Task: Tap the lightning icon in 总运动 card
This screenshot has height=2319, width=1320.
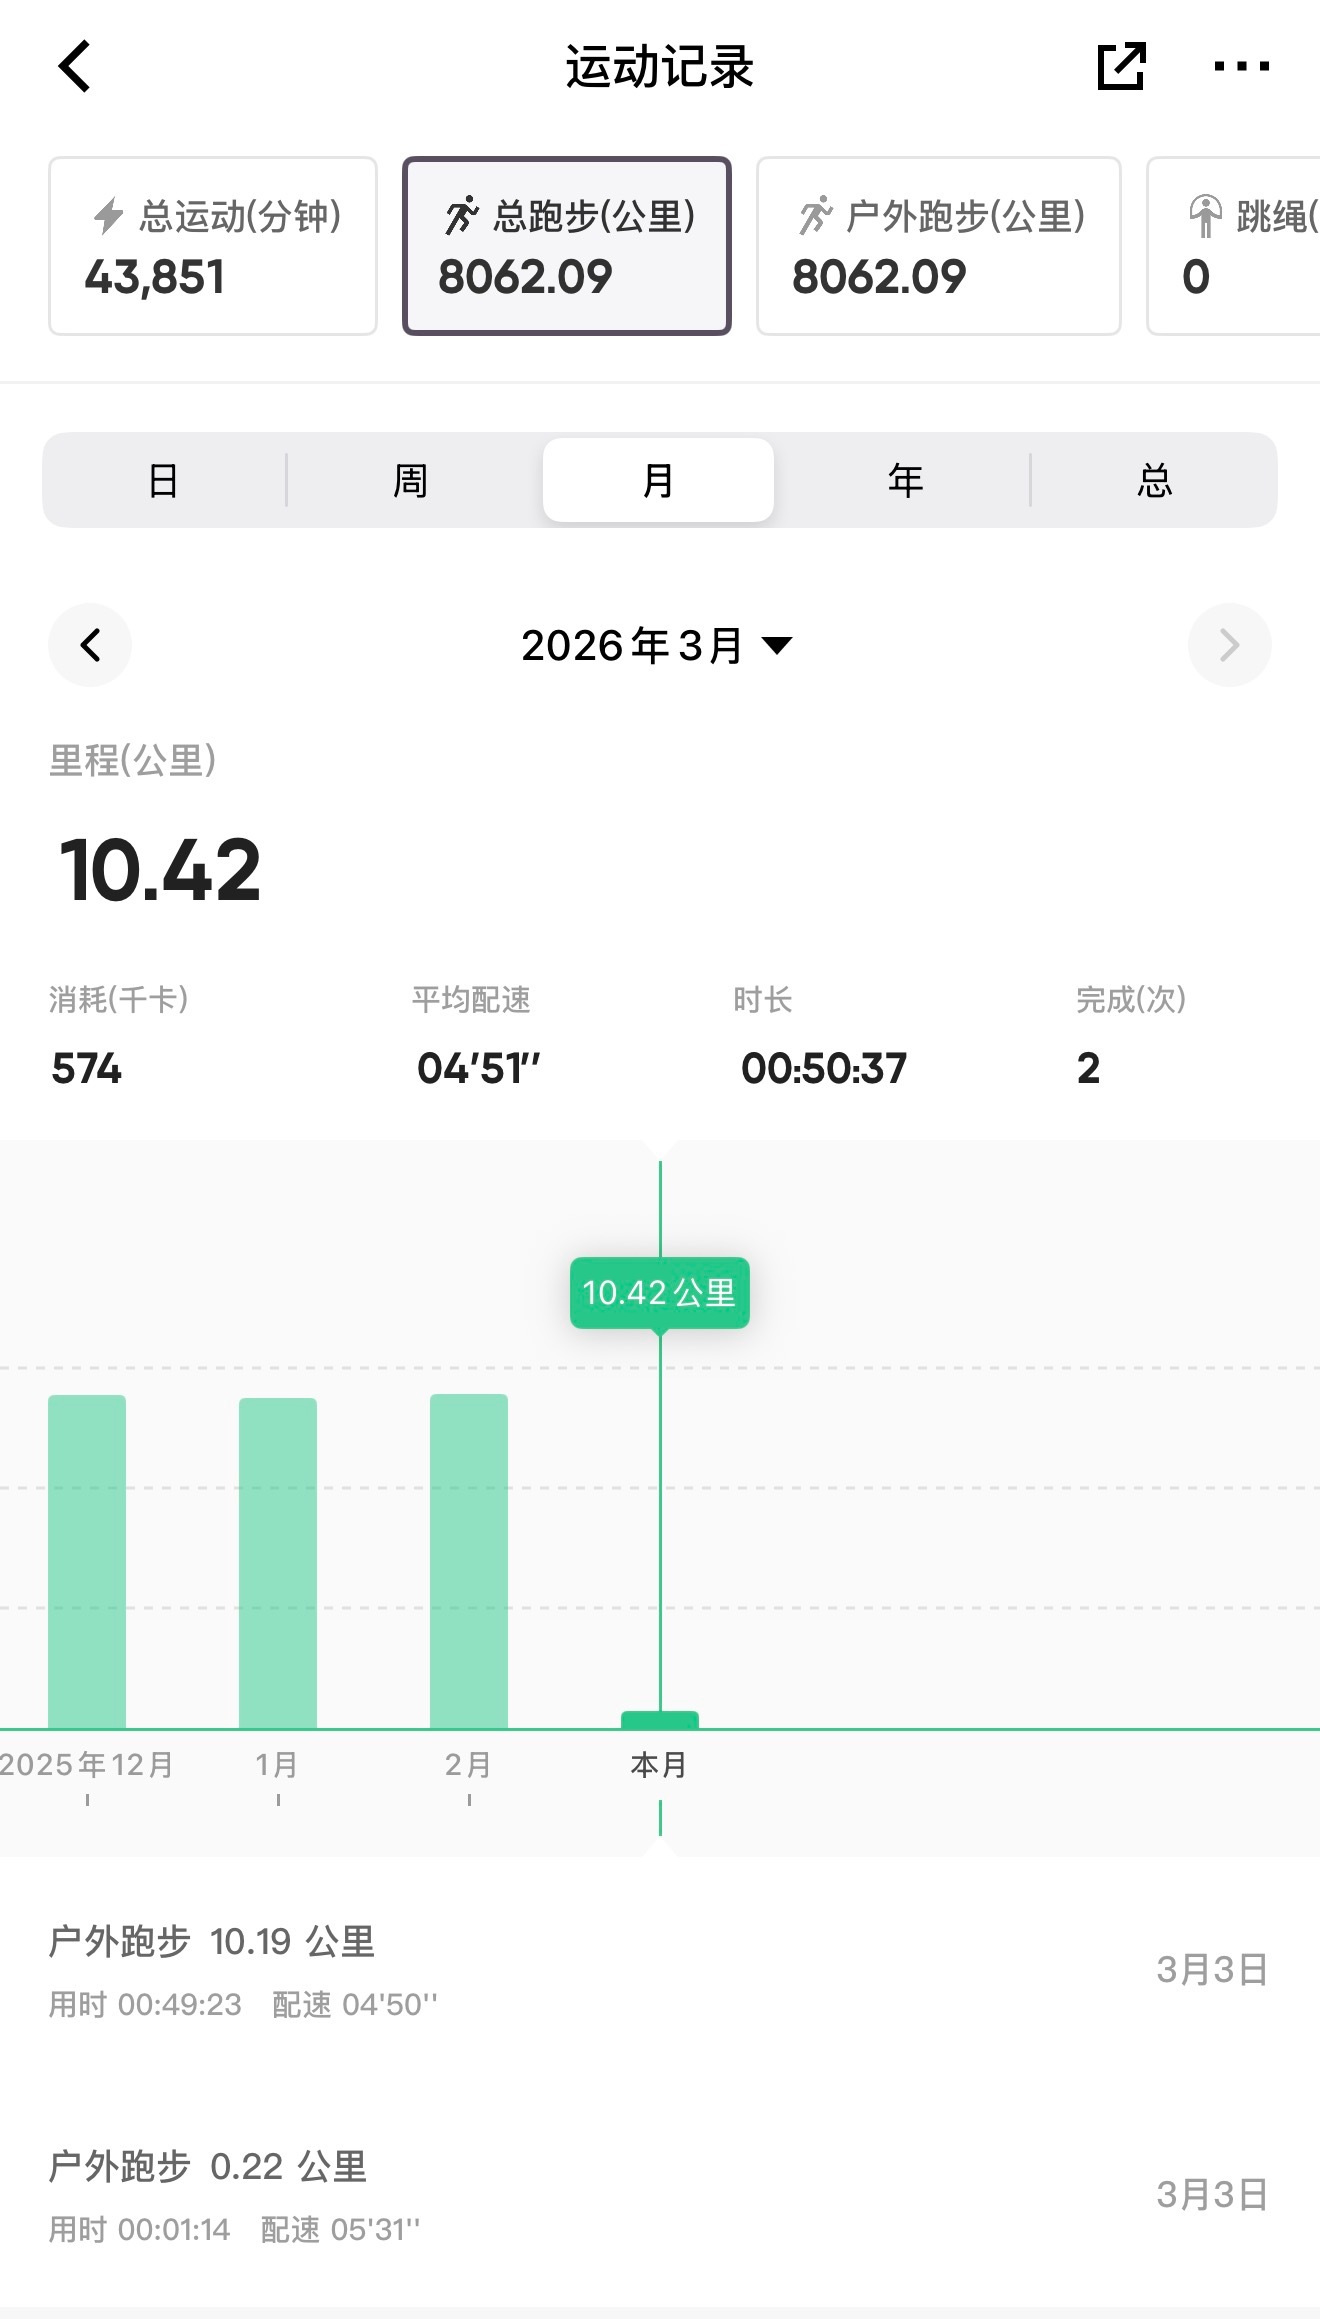Action: (x=108, y=216)
